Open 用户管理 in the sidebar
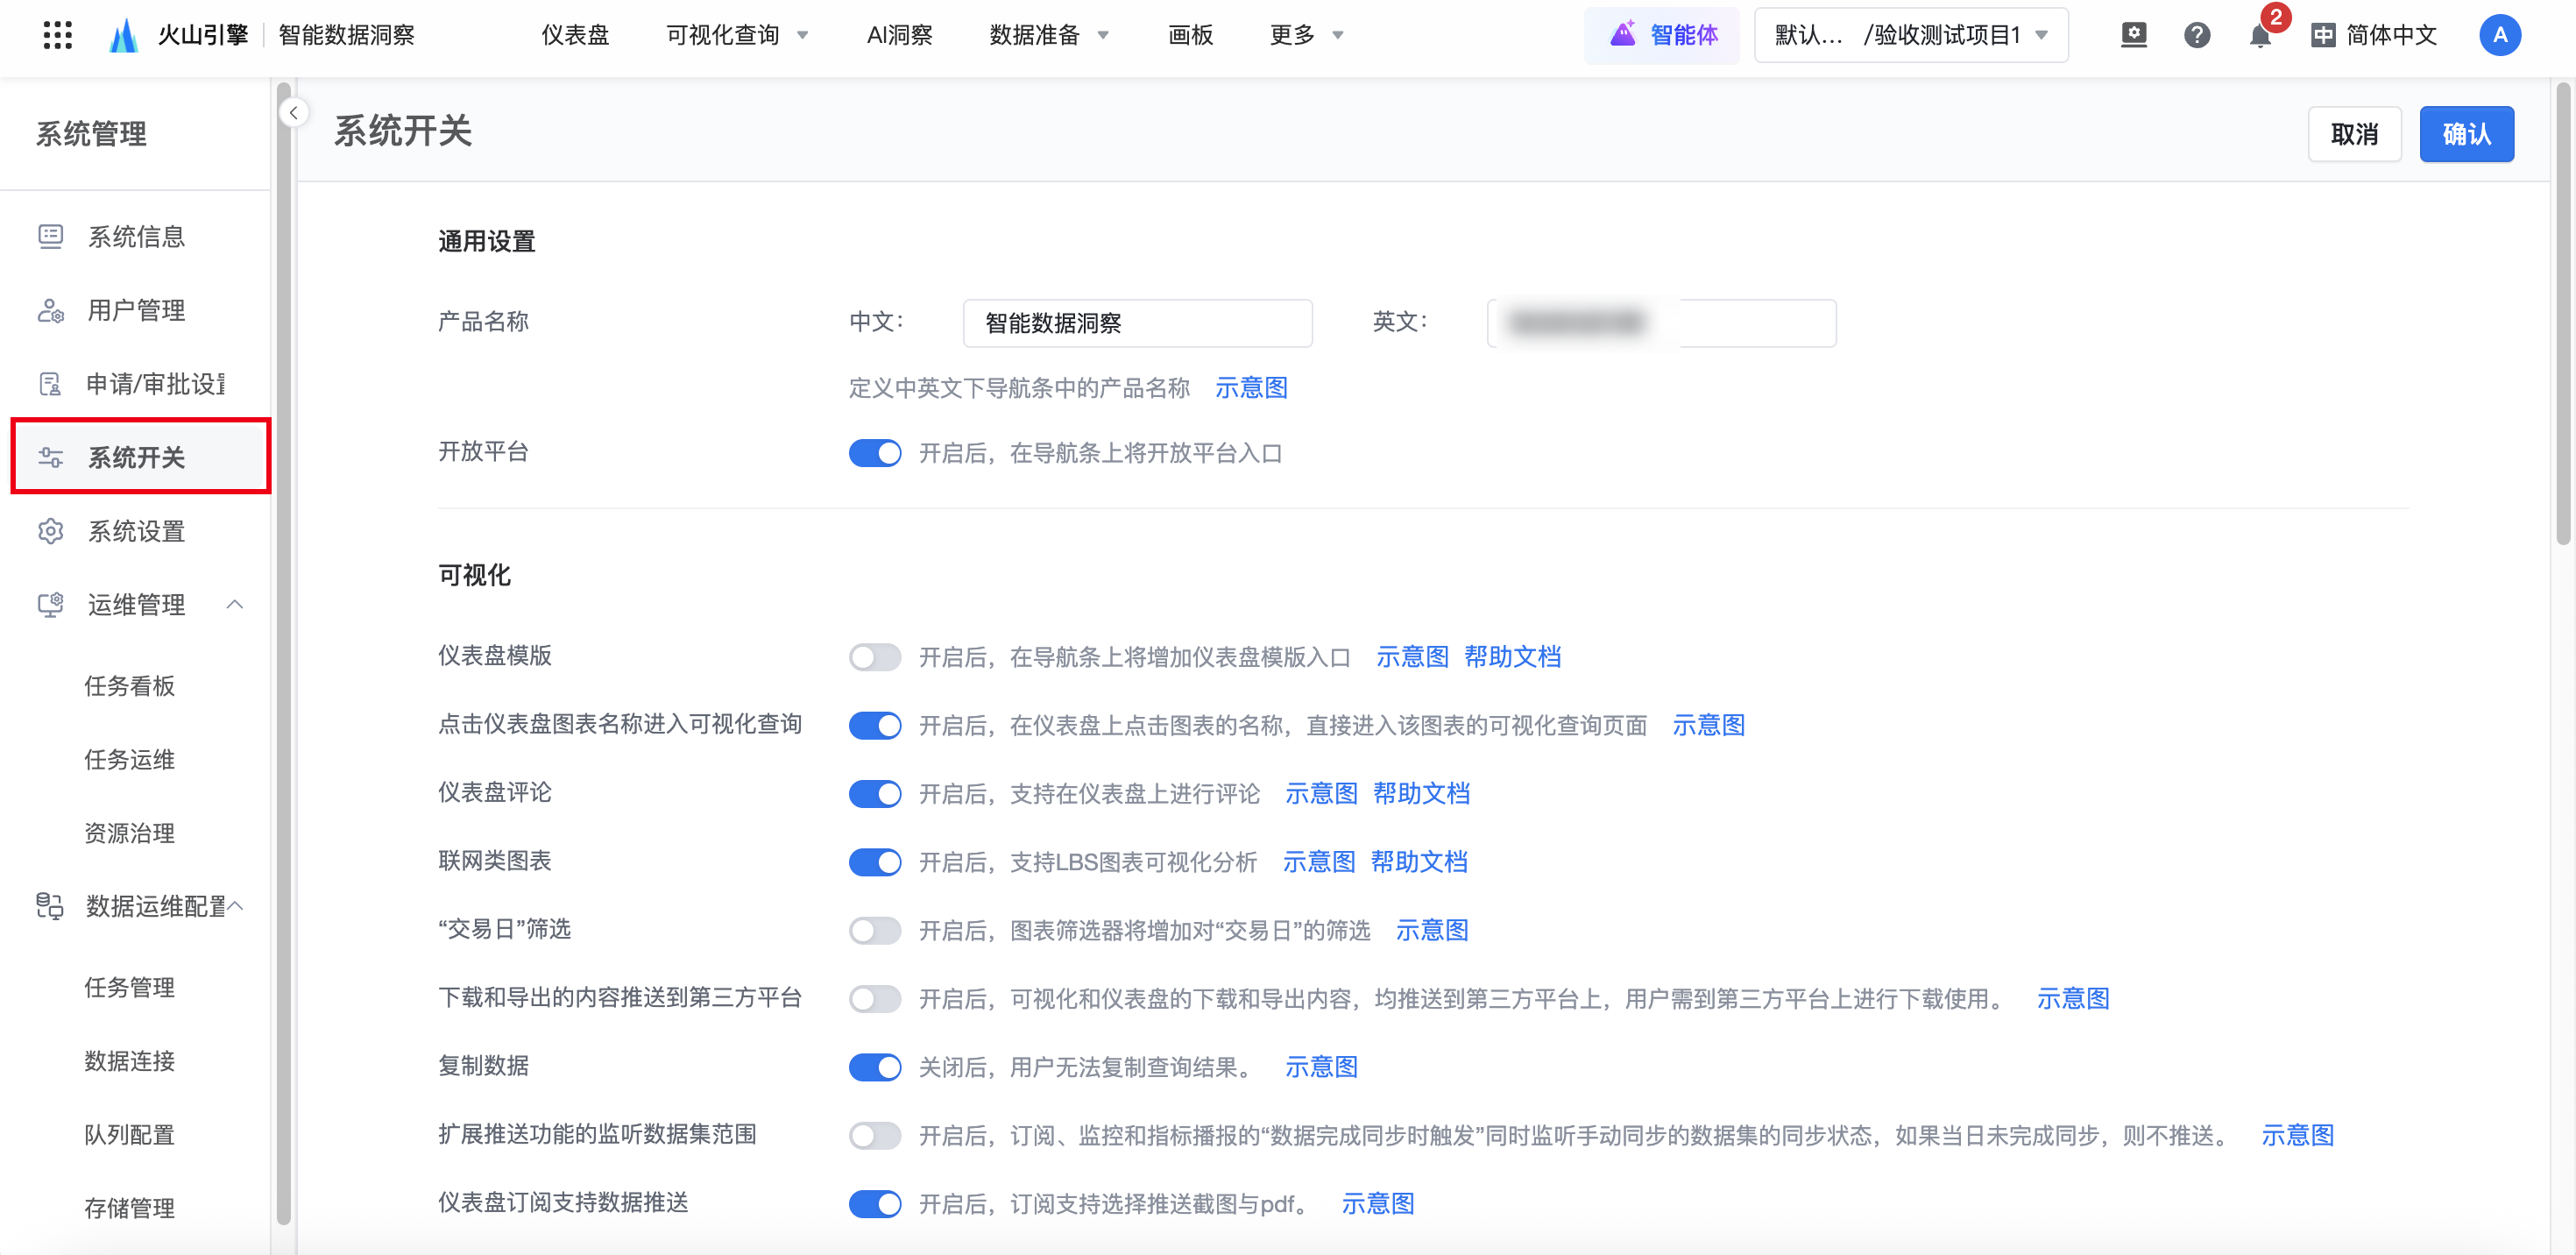2576x1255 pixels. click(136, 310)
